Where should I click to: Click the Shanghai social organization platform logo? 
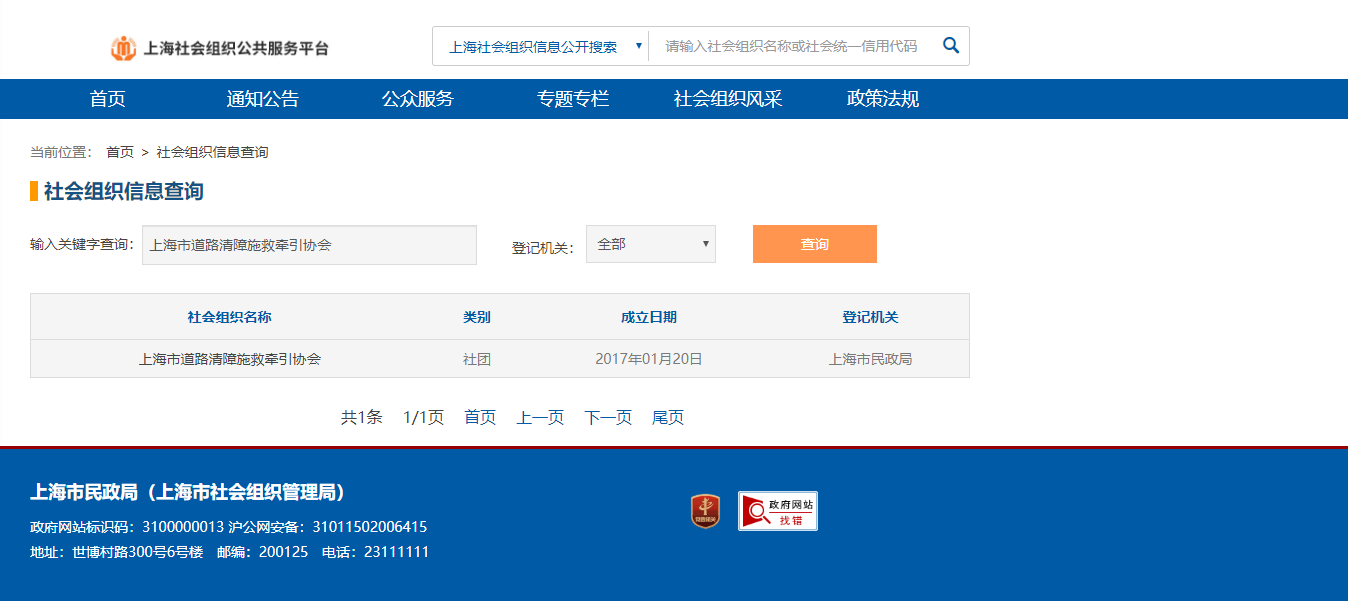coord(219,47)
